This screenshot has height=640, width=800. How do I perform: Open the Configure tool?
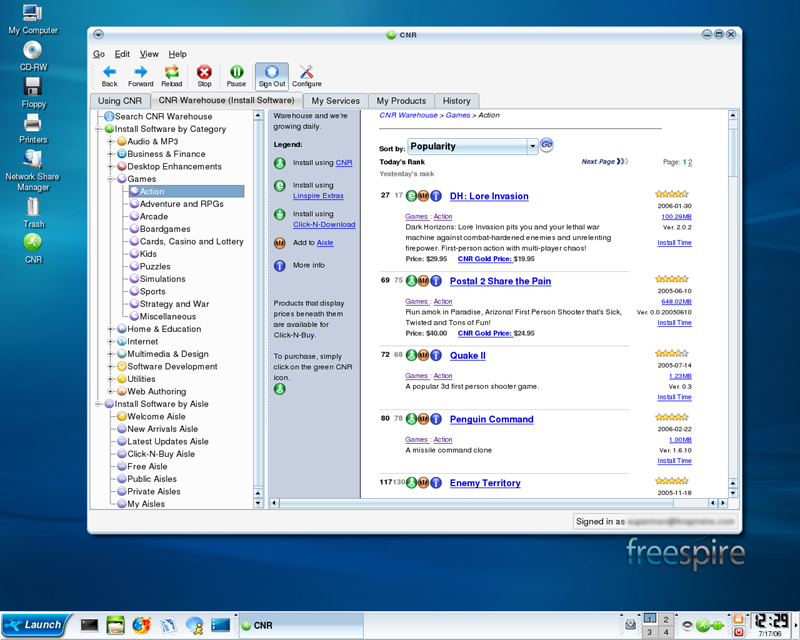click(307, 76)
